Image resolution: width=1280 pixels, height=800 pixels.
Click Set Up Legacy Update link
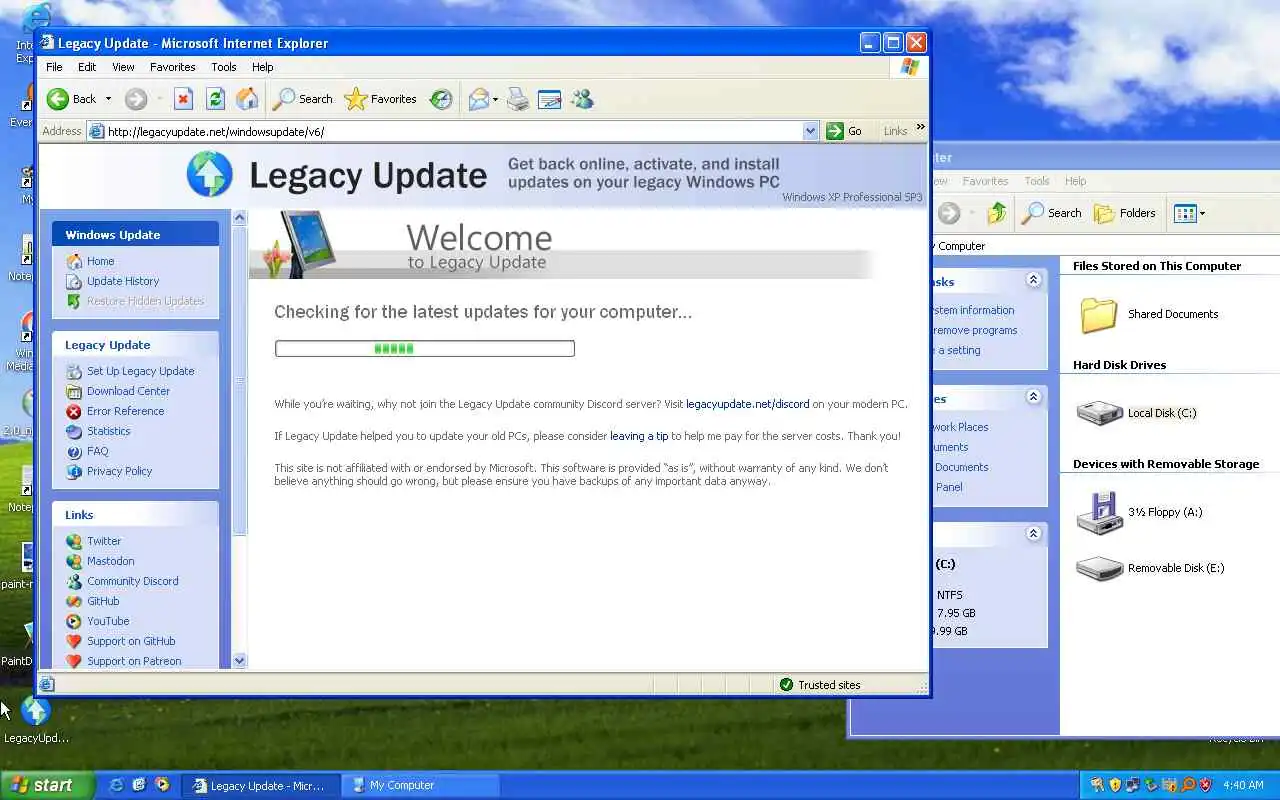[x=140, y=371]
